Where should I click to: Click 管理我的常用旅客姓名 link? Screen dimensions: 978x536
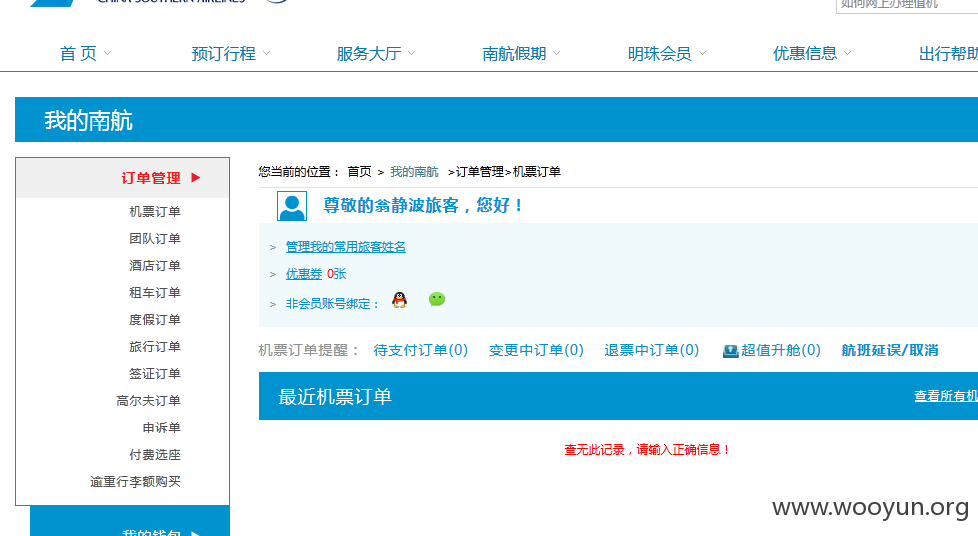point(346,247)
